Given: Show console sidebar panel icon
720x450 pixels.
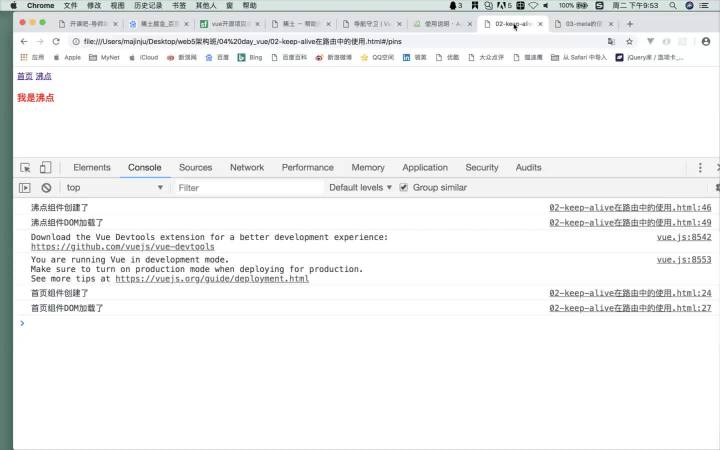Looking at the screenshot, I should point(25,187).
